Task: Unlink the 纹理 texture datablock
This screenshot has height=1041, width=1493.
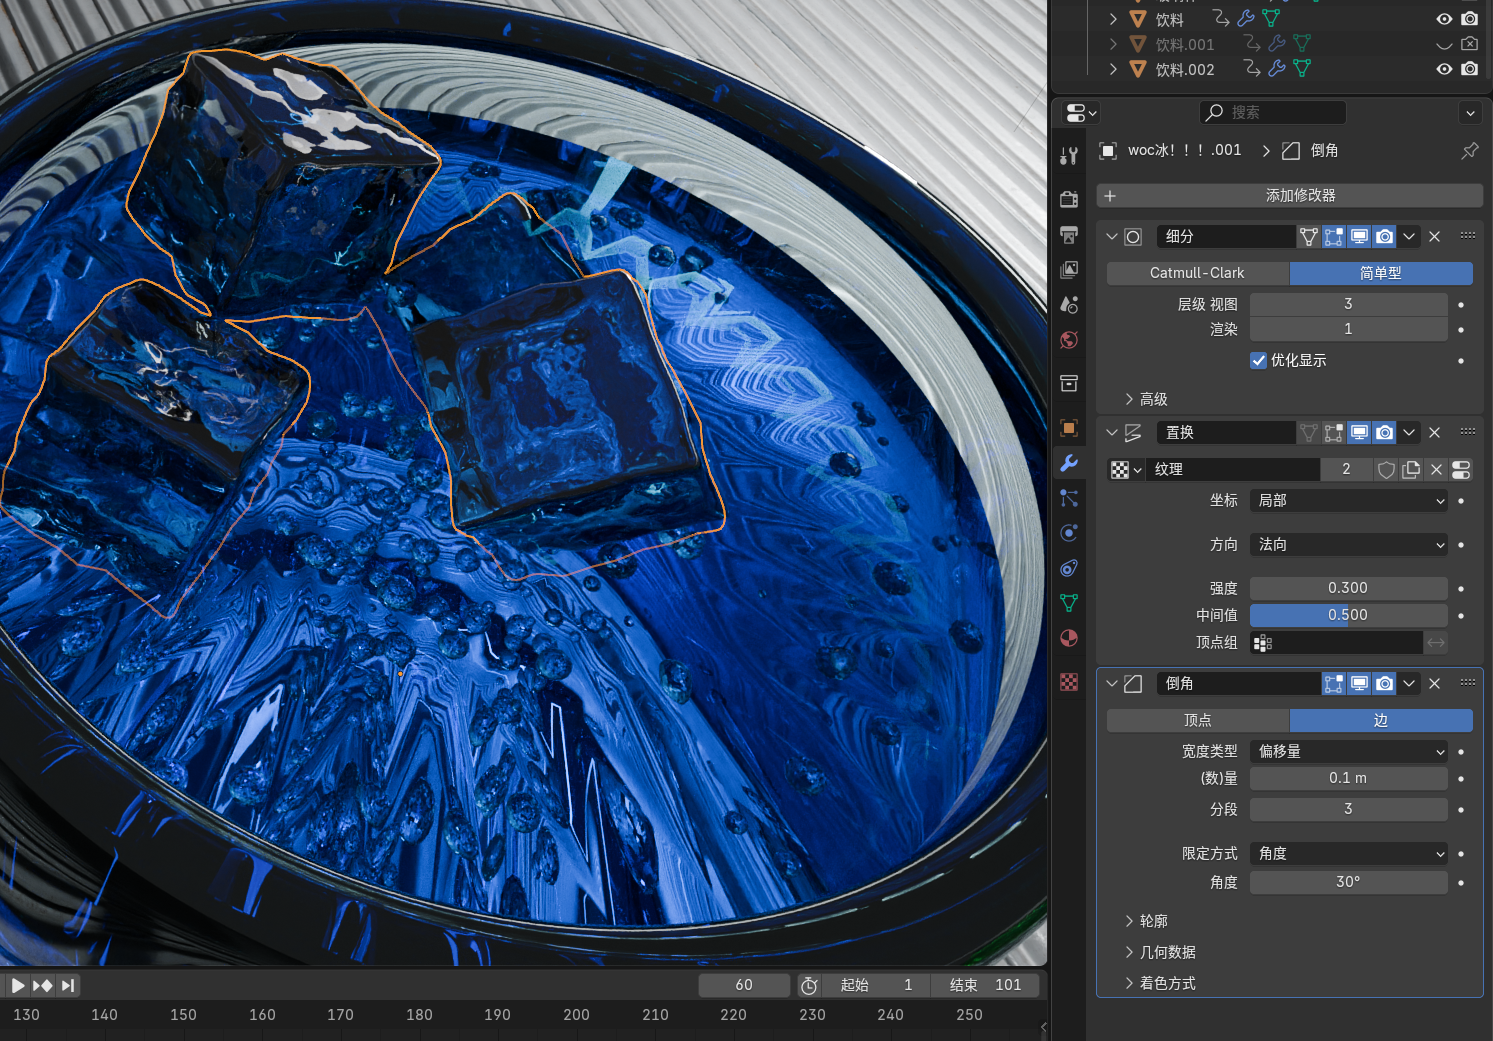Action: click(1437, 470)
